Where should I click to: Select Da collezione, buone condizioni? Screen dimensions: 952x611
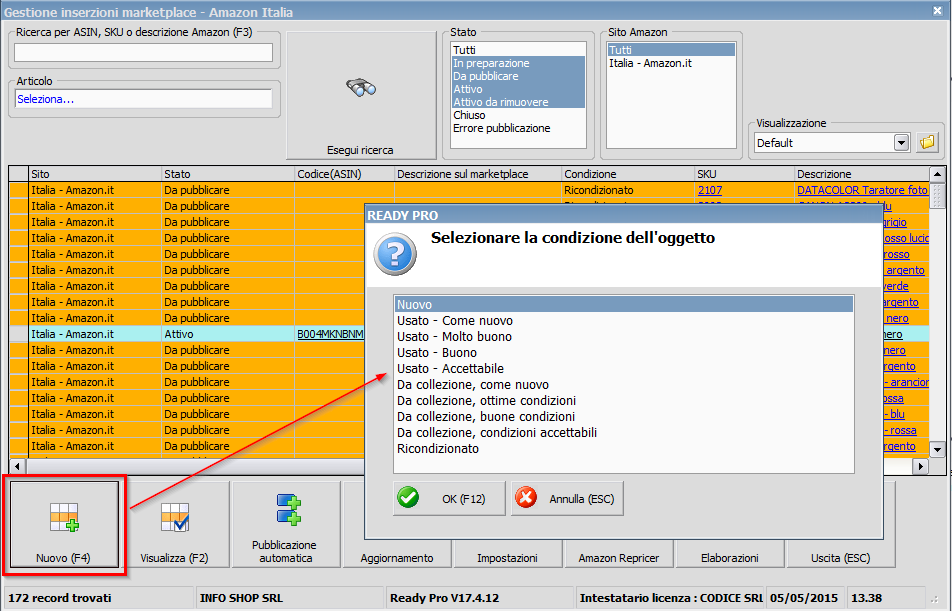(x=624, y=417)
